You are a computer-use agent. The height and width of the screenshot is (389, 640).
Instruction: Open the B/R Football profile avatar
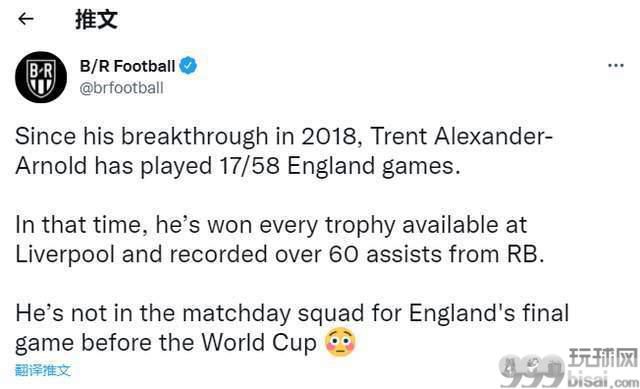tap(41, 77)
